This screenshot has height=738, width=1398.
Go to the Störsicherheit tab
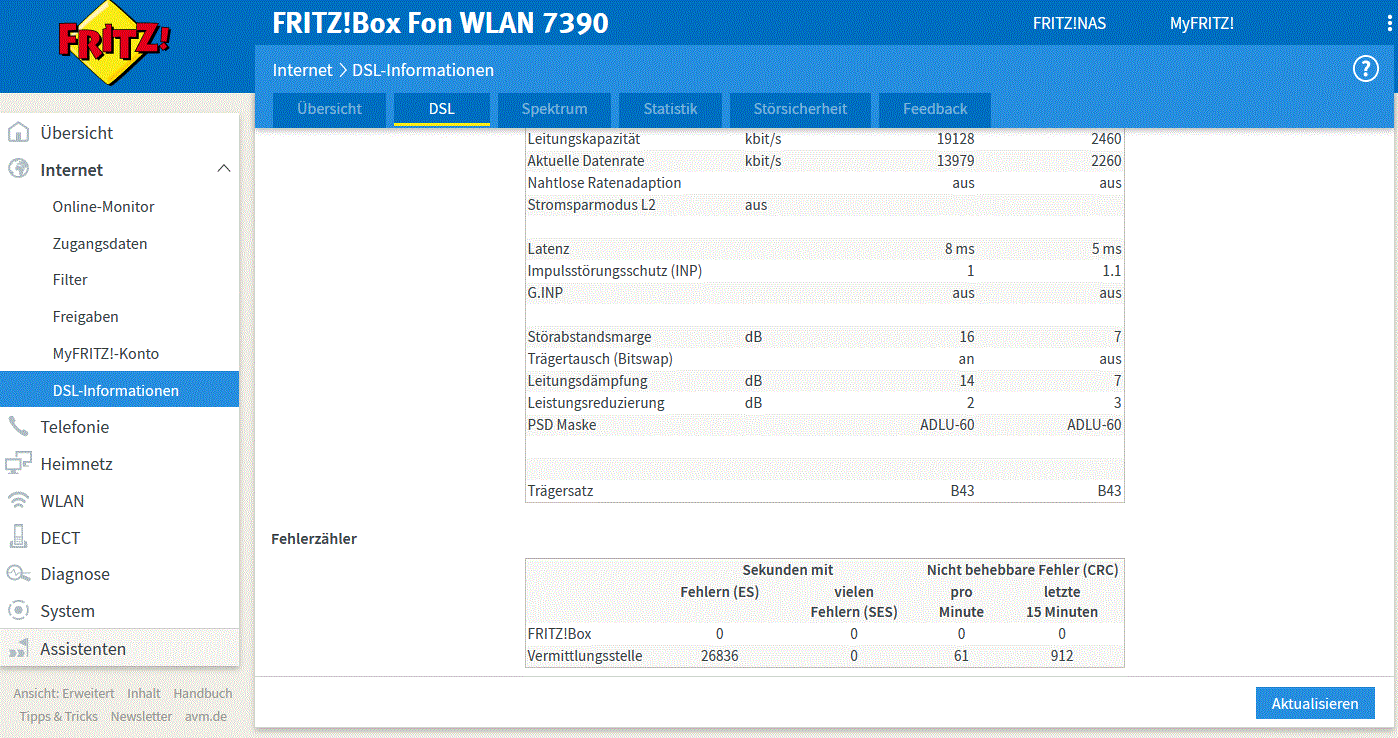800,109
